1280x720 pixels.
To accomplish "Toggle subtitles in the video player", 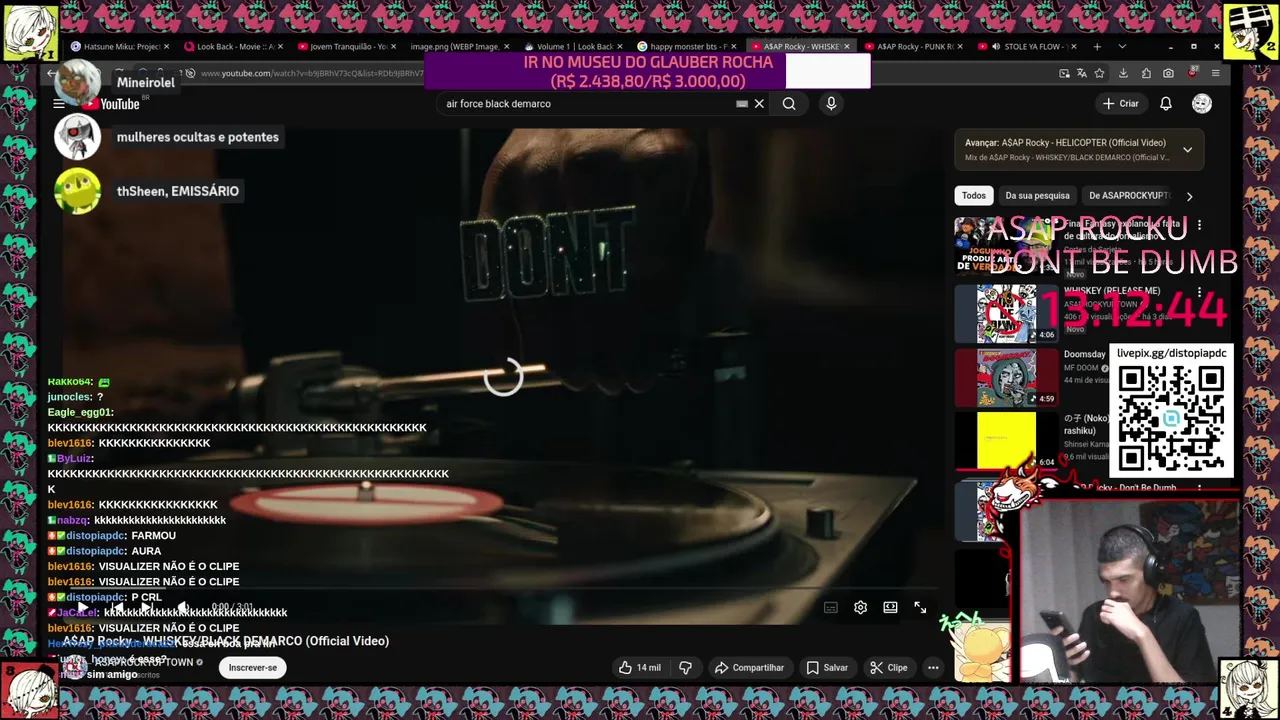I will tap(830, 607).
